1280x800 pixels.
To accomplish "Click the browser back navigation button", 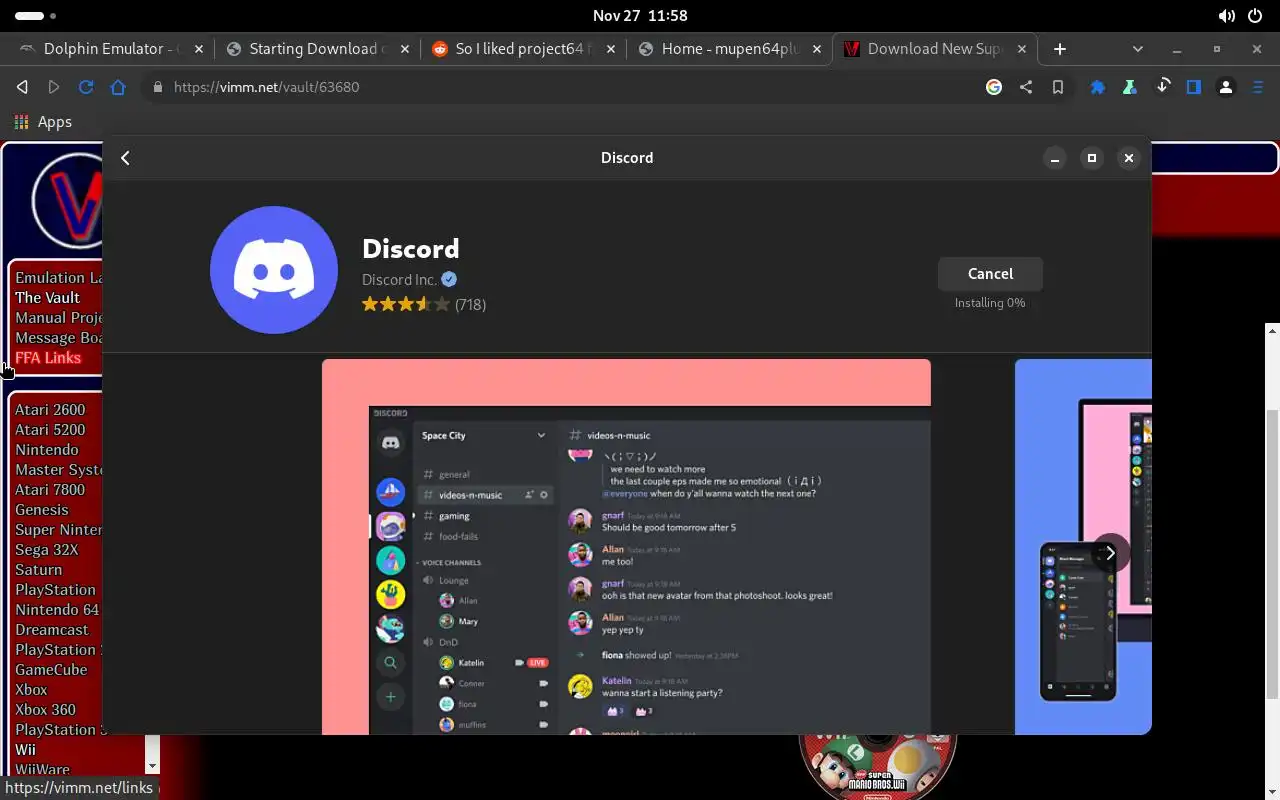I will pos(22,87).
